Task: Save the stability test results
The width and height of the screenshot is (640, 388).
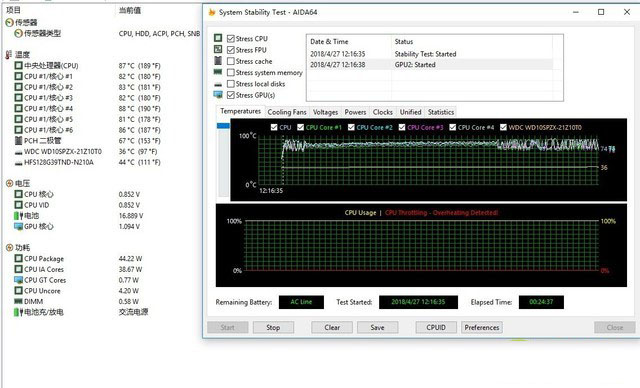Action: click(x=377, y=327)
